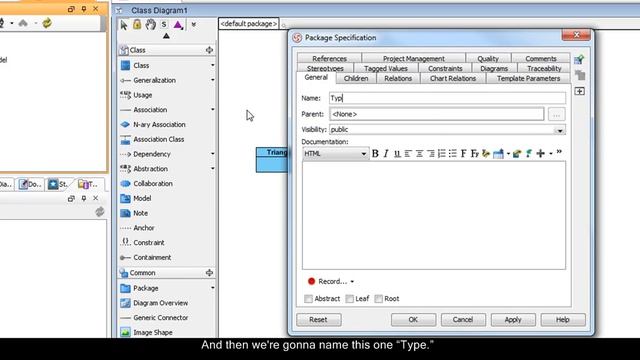Click the Documentation text area
Image resolution: width=640 pixels, height=360 pixels.
pos(434,215)
